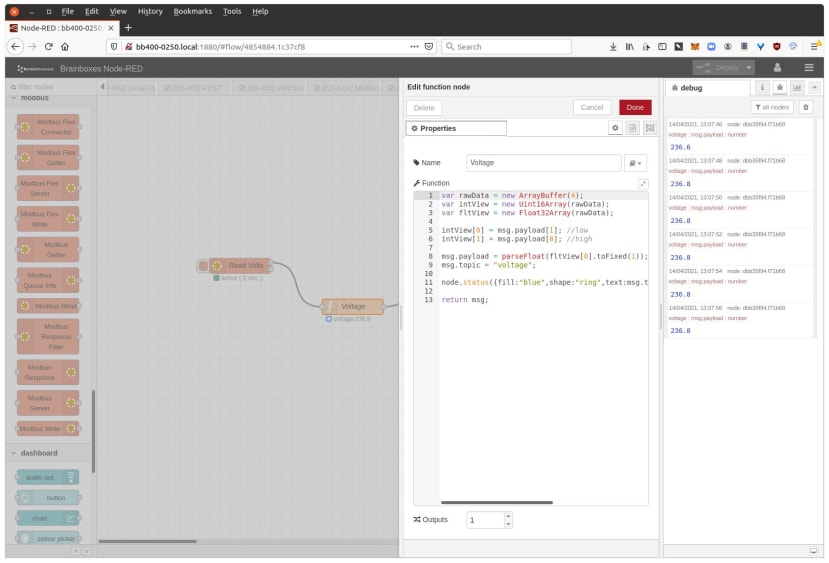
Task: Open the node properties gear icon
Action: click(615, 128)
